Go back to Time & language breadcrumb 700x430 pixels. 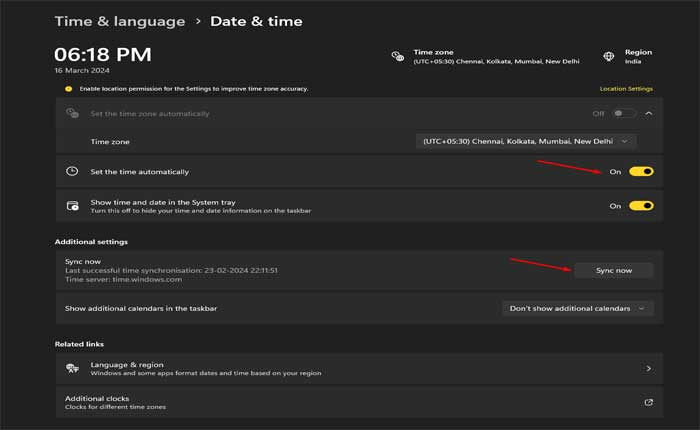(x=120, y=21)
